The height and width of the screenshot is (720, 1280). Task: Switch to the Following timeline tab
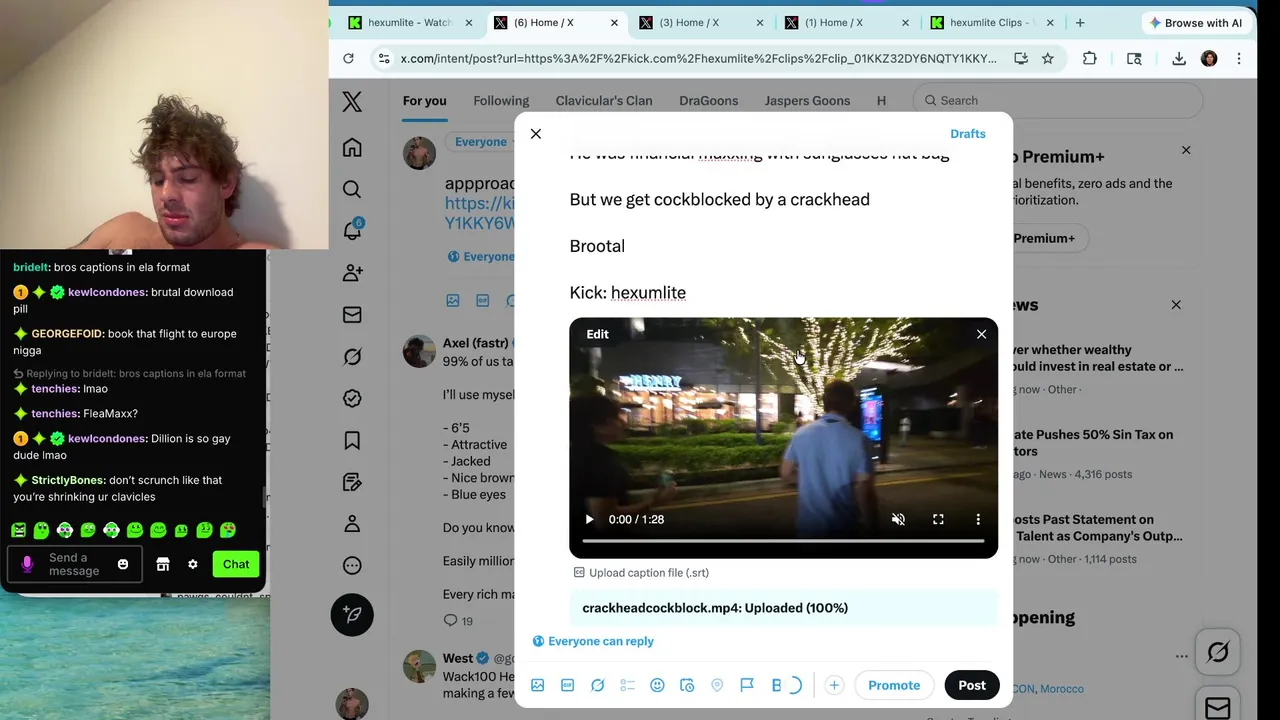(501, 100)
